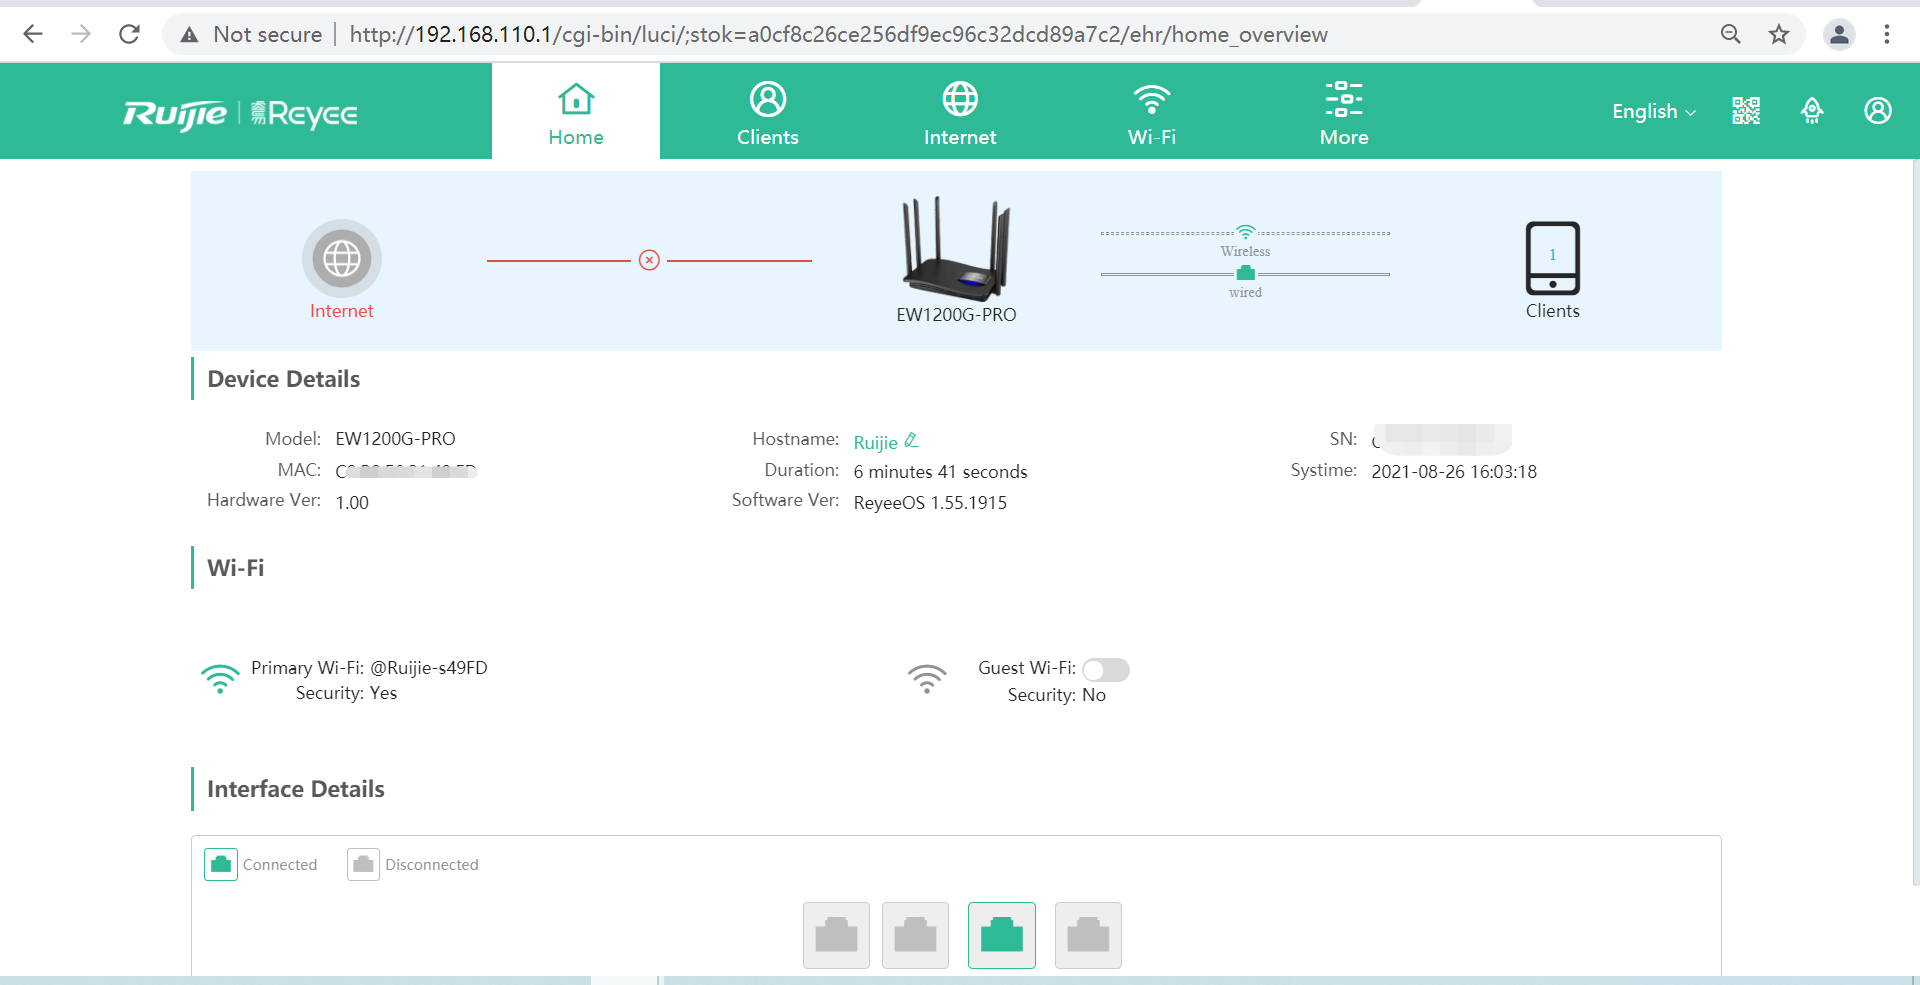Click the Disconnected legend port icon

[x=363, y=864]
